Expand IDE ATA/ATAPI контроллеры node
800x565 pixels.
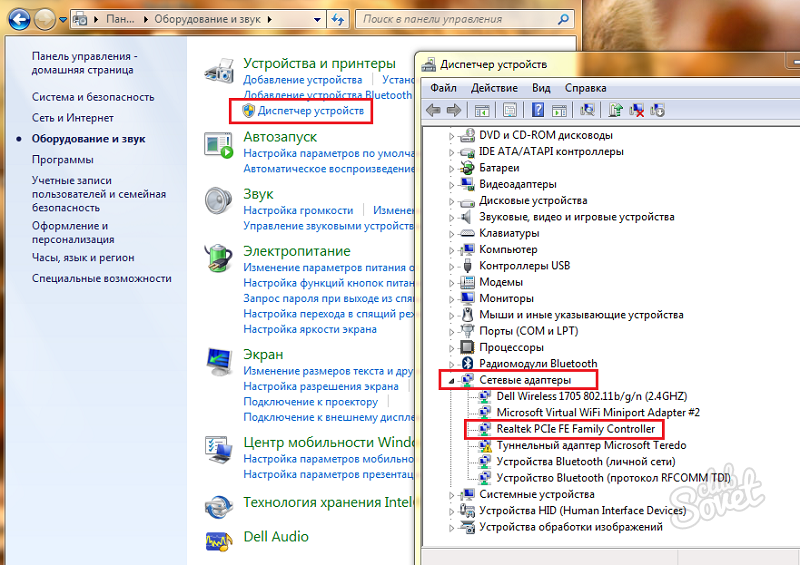click(451, 153)
